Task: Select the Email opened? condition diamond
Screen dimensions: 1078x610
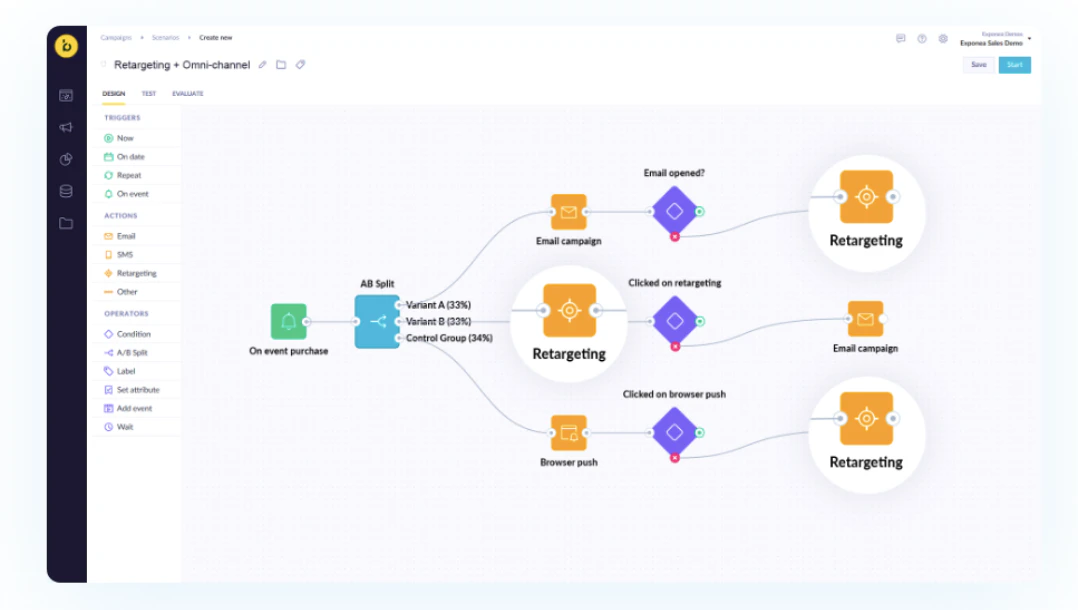Action: pos(674,211)
